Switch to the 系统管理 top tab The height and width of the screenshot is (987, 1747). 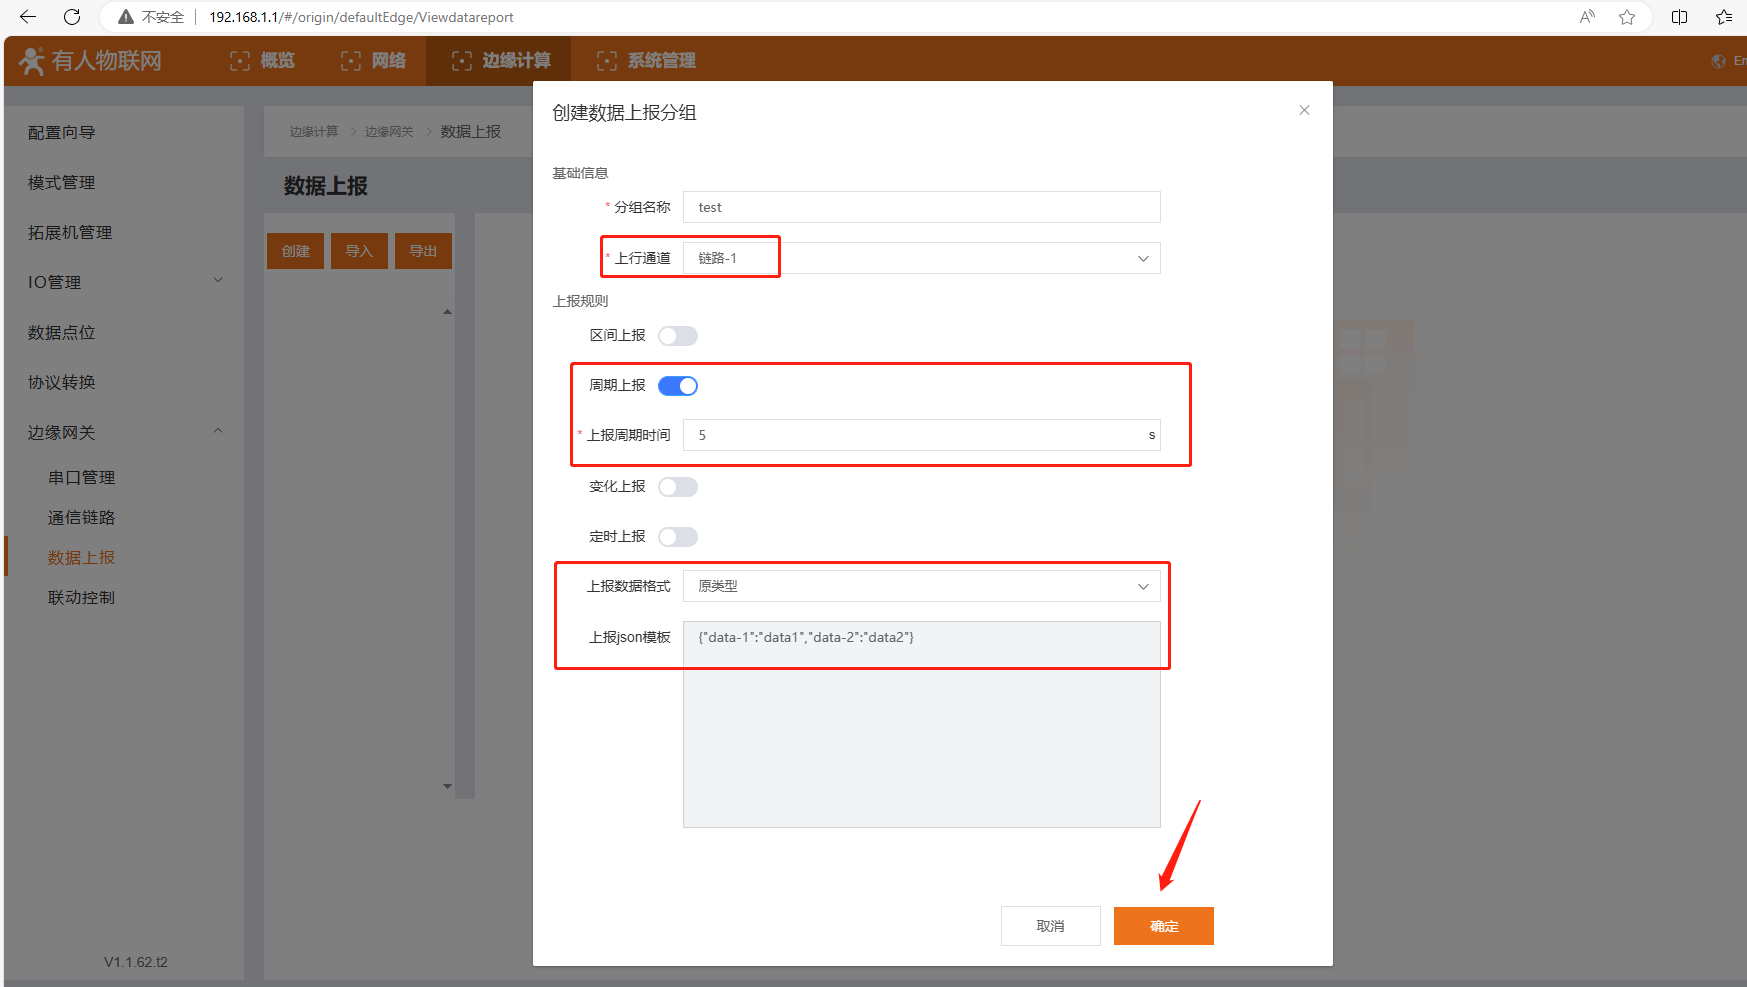coord(647,61)
